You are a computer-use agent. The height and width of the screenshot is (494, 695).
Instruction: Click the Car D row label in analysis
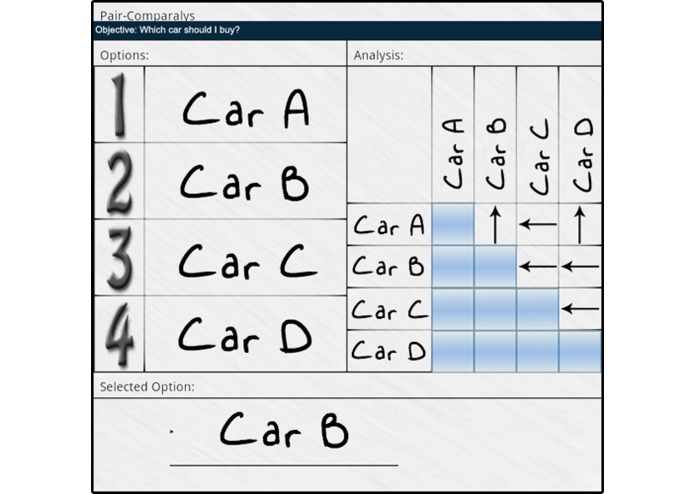[x=389, y=351]
